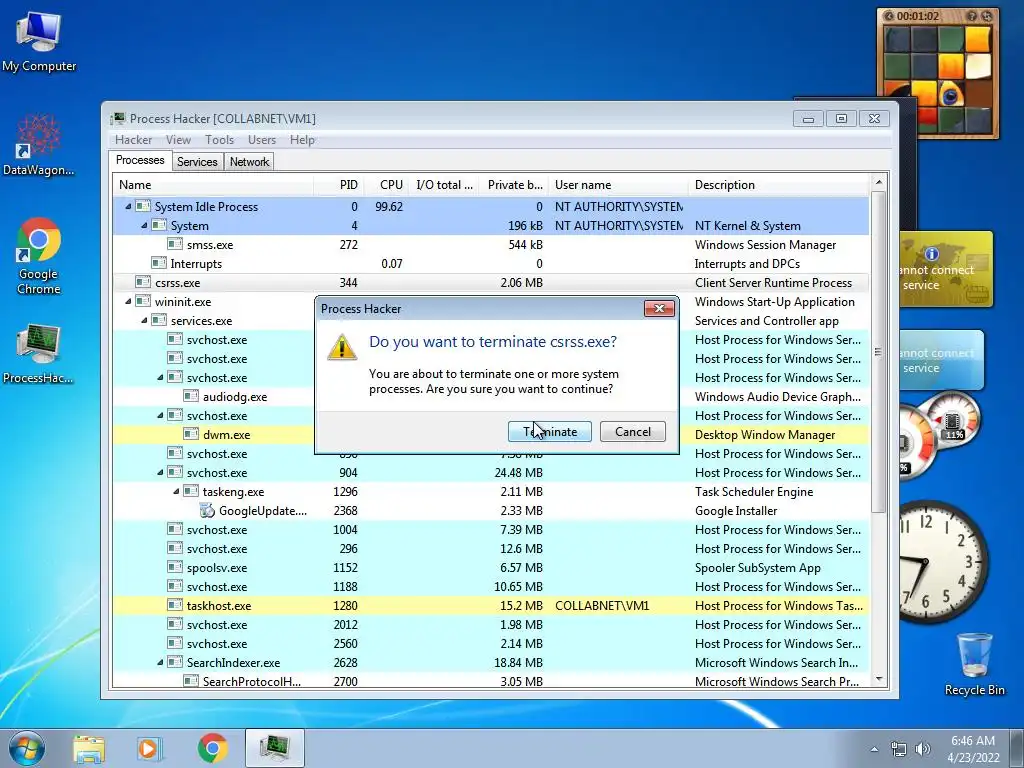1024x768 pixels.
Task: Click the pause icon on puzzle gadget
Action: pos(888,16)
